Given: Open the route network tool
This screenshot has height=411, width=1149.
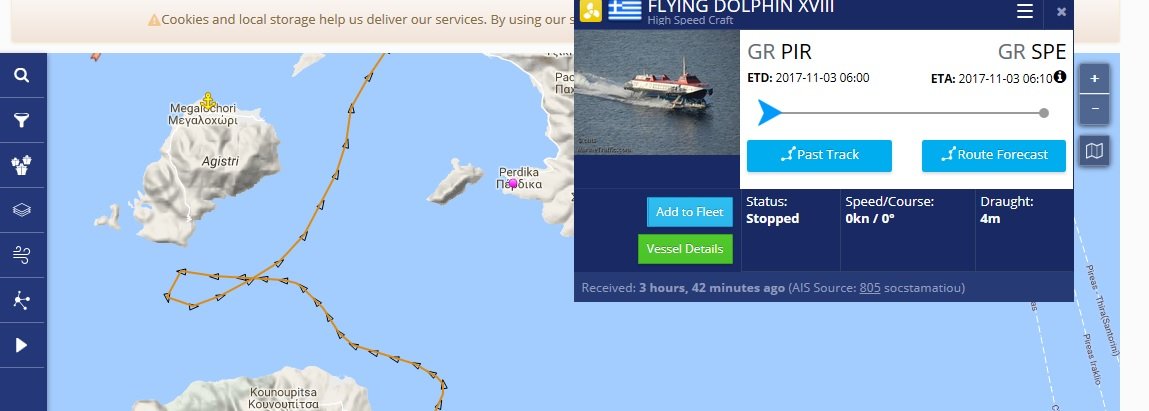Looking at the screenshot, I should click(22, 300).
